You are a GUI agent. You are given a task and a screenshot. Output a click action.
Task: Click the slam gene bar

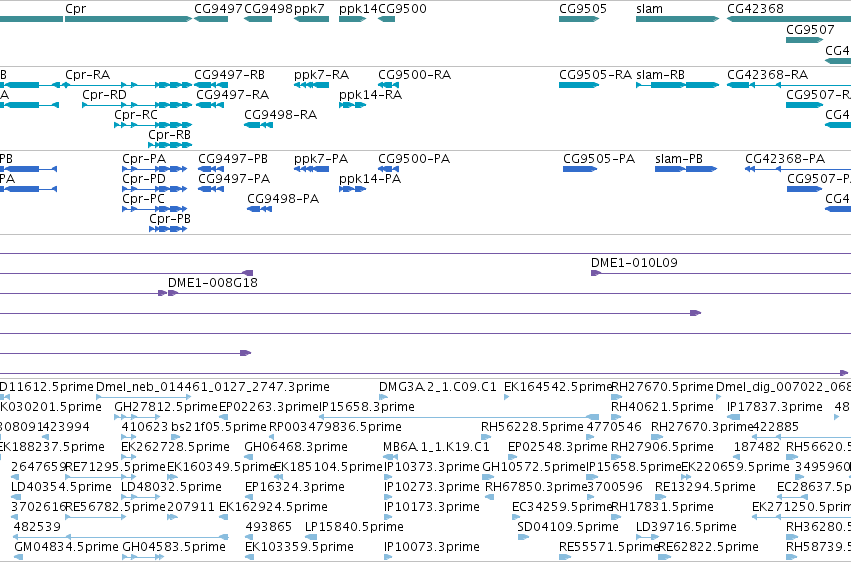pyautogui.click(x=677, y=19)
